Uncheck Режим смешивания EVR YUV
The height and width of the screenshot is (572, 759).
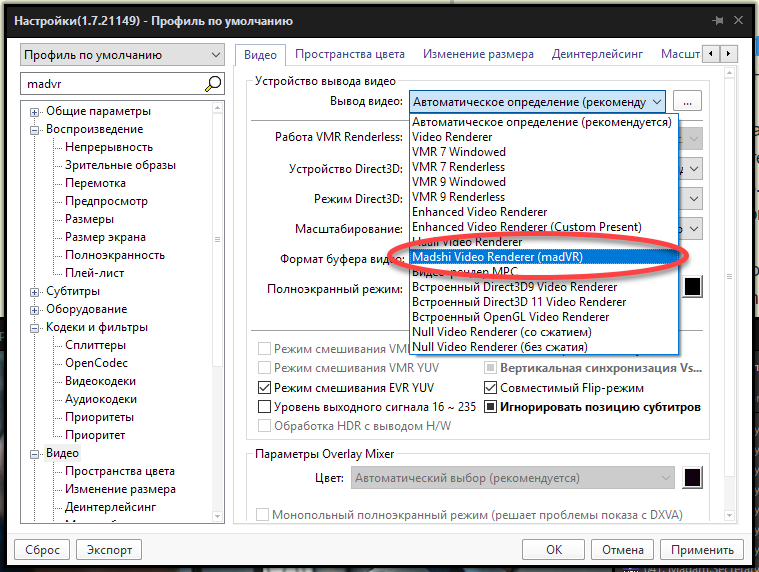point(265,388)
